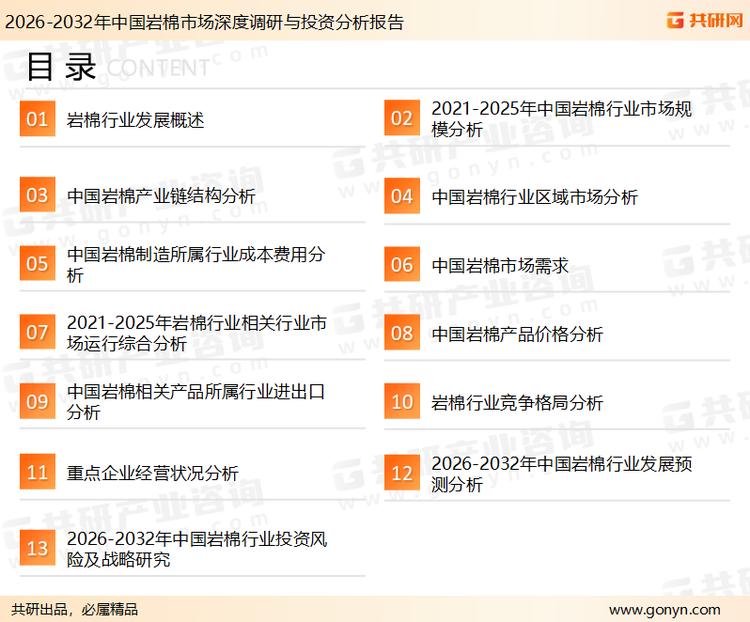Click the orange 12 number box

pyautogui.click(x=402, y=473)
